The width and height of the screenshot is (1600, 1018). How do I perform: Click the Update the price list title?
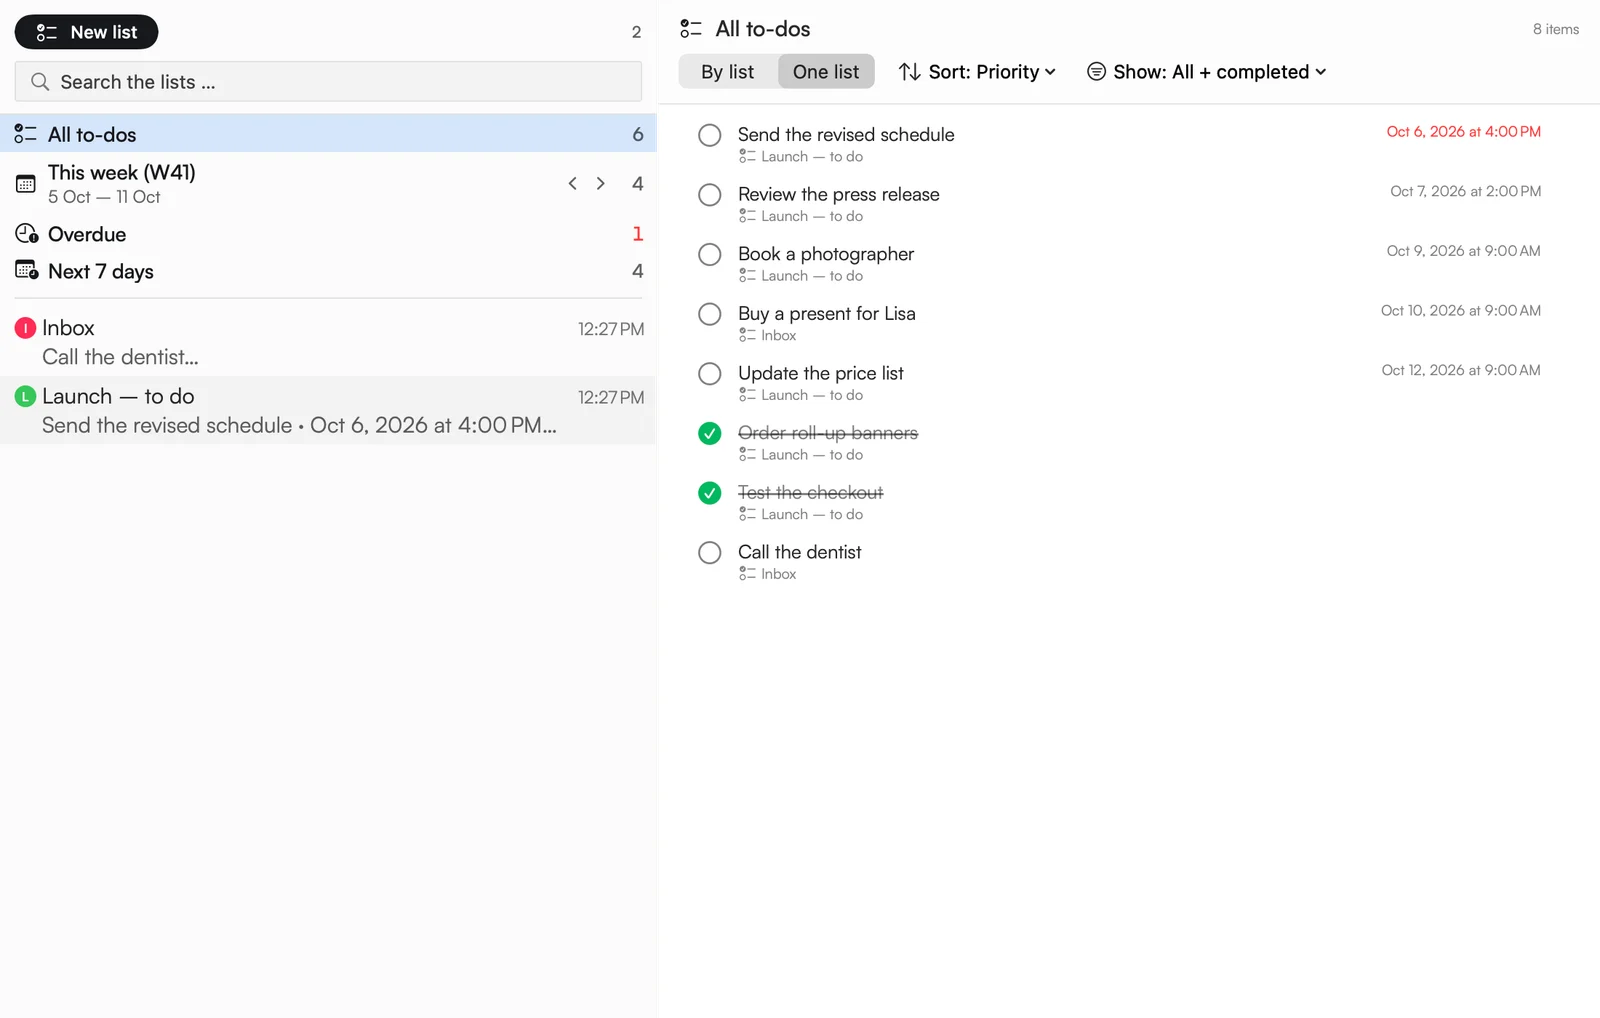(x=821, y=373)
